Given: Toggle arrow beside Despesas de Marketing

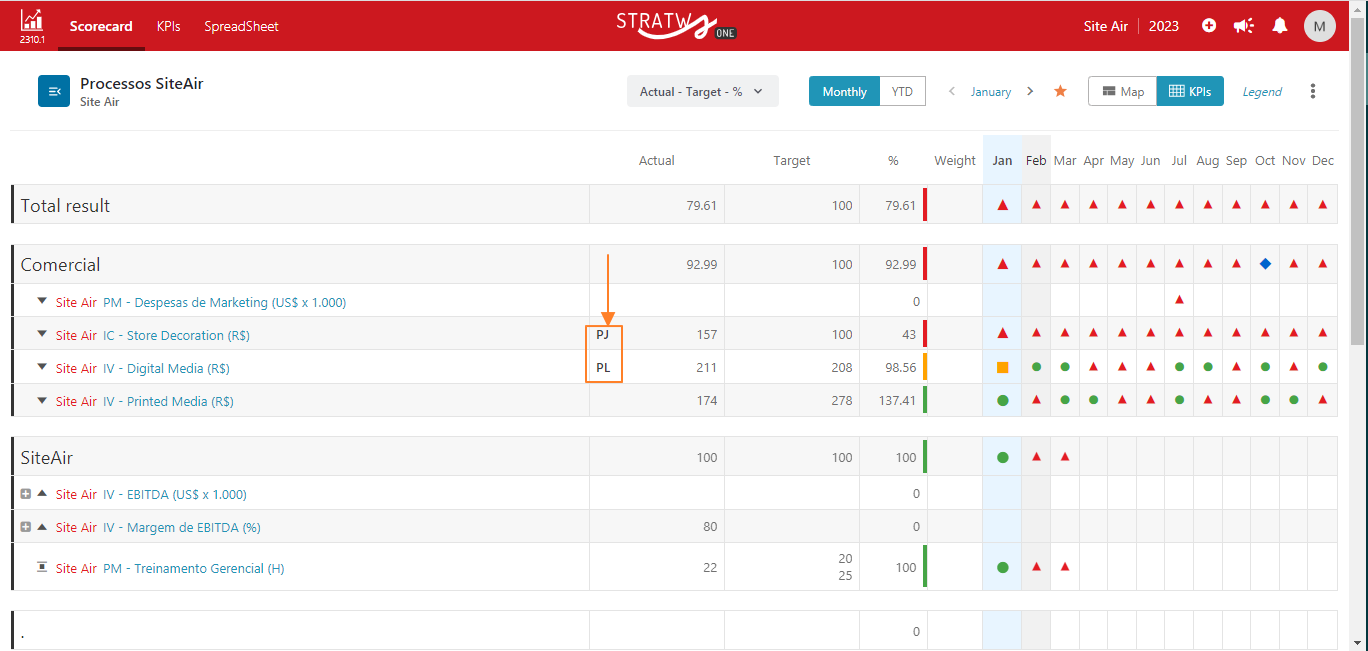Looking at the screenshot, I should point(42,300).
